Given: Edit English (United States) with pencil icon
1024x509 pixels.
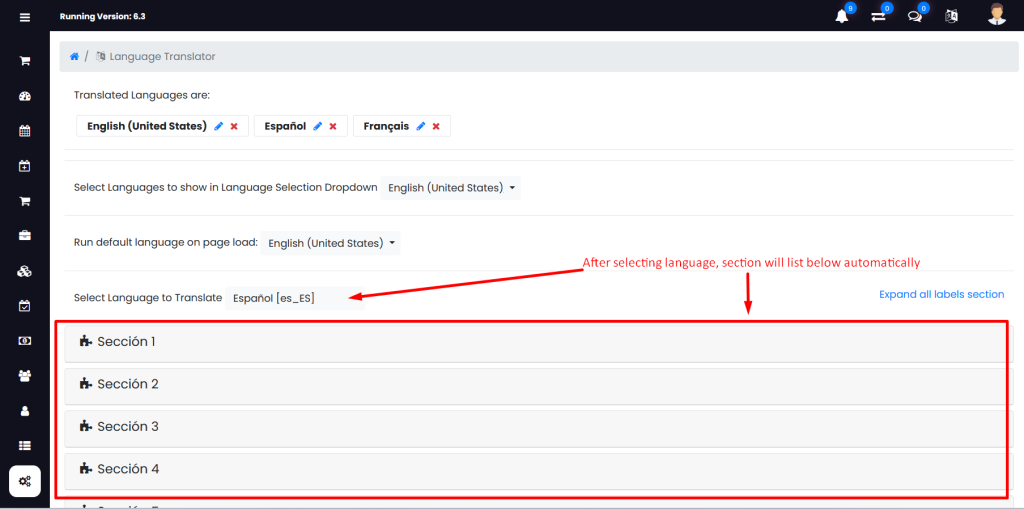Looking at the screenshot, I should coord(219,126).
